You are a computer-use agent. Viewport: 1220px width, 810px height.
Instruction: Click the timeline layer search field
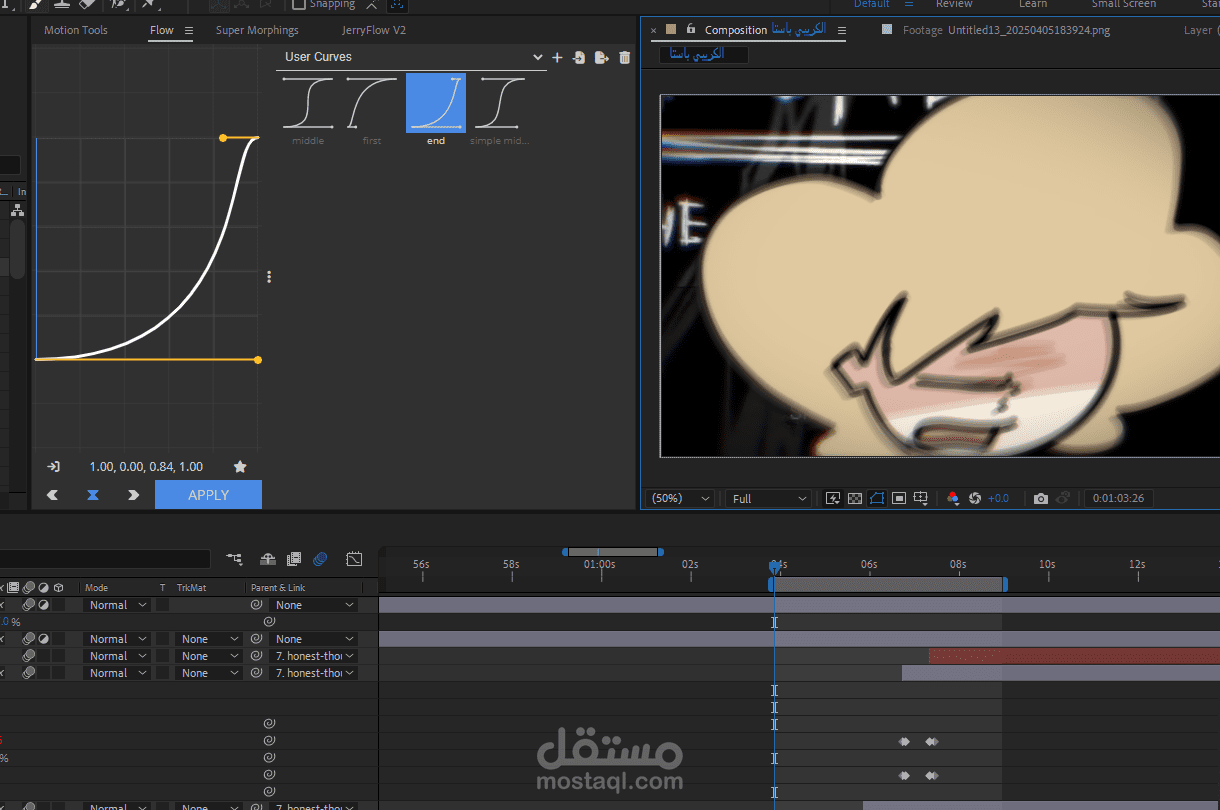[105, 559]
